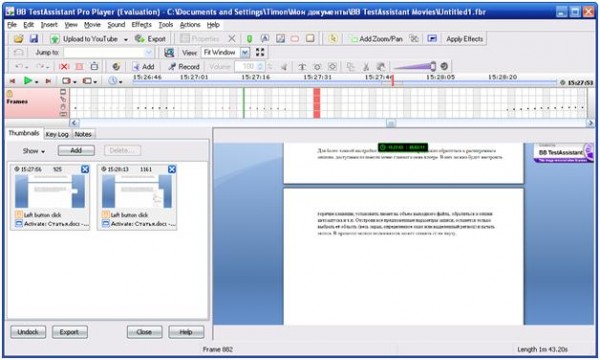Click the Help button at panel bottom

point(186,332)
